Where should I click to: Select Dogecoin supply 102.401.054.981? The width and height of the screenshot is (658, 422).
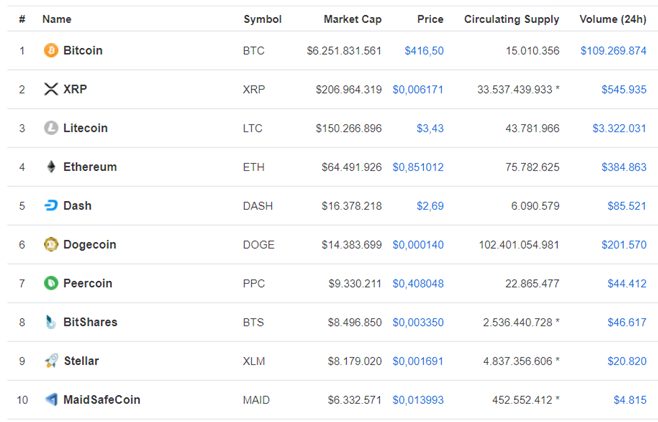click(x=519, y=245)
